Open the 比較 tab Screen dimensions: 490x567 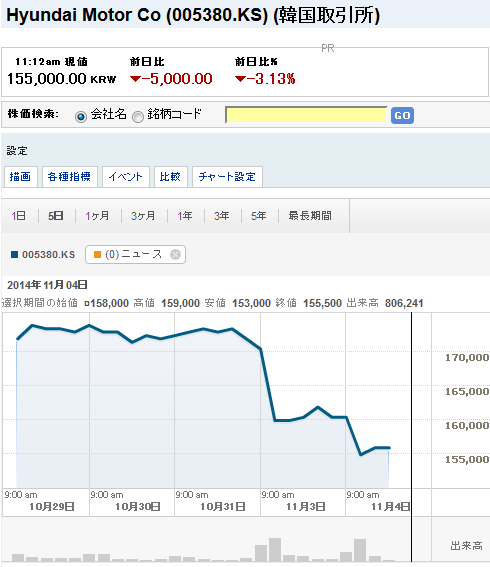point(170,176)
